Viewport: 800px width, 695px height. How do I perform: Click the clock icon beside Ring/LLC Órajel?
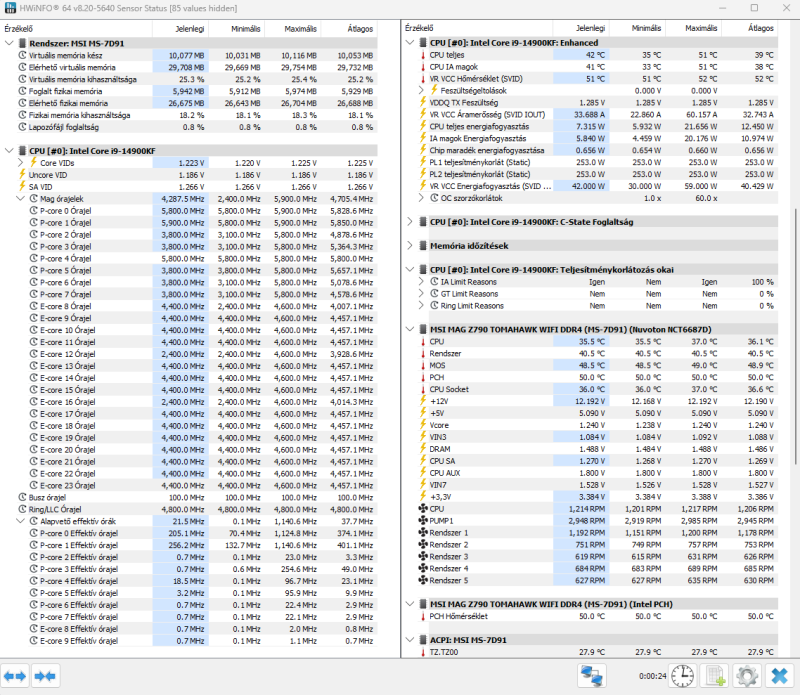[22, 509]
